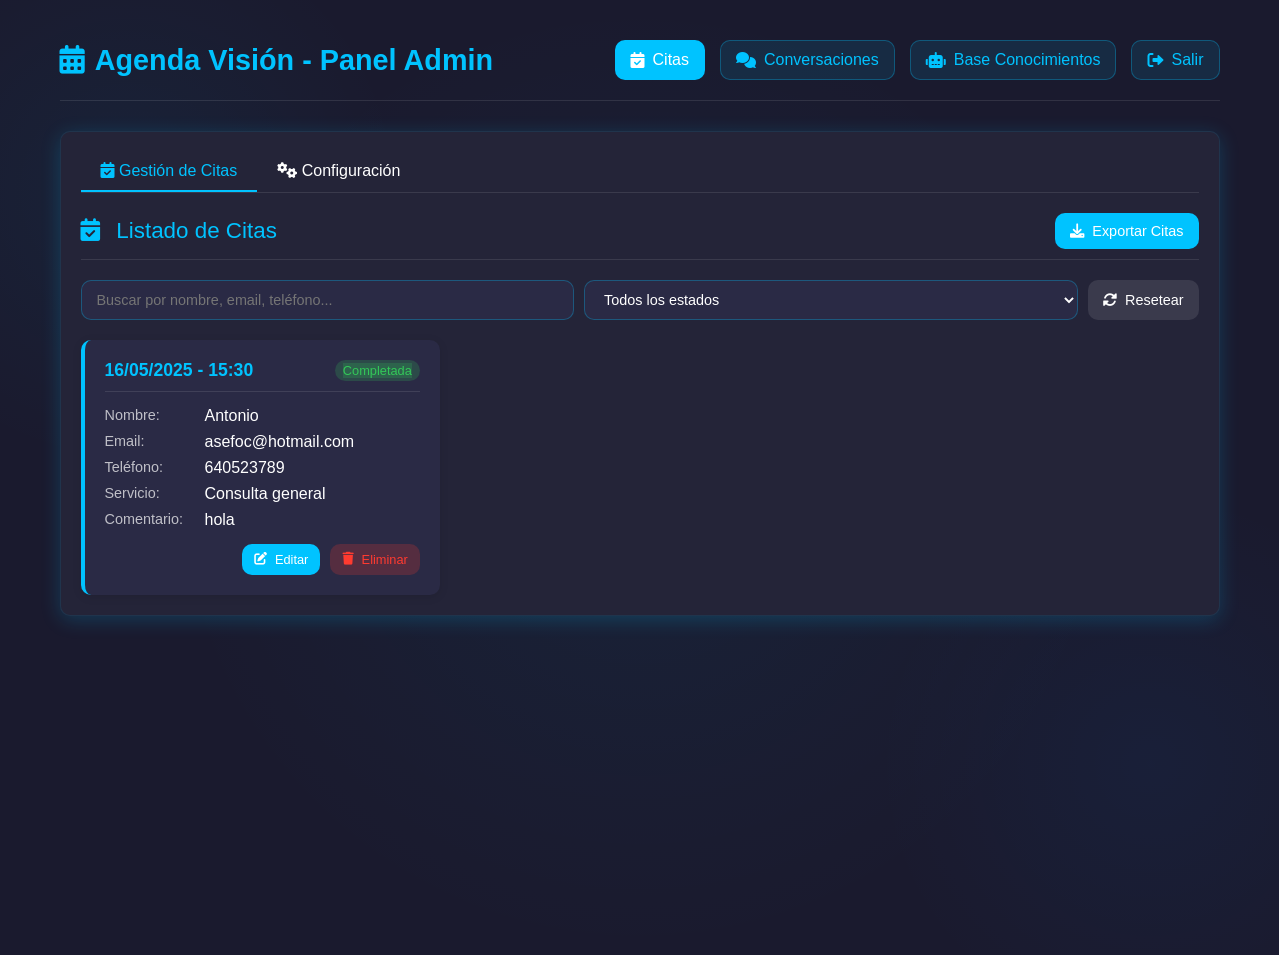The height and width of the screenshot is (955, 1279).
Task: Click the sign-out arrow icon for Salir
Action: tap(1155, 60)
